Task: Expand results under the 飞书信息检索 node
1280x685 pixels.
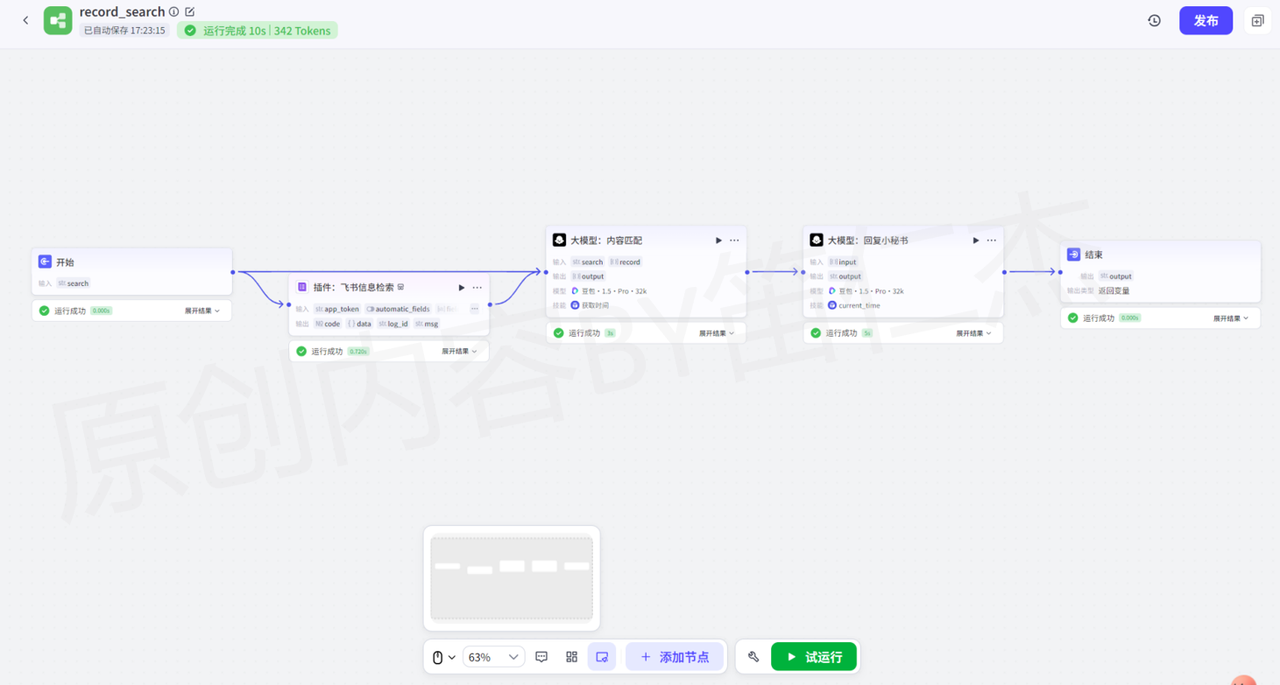Action: [460, 351]
